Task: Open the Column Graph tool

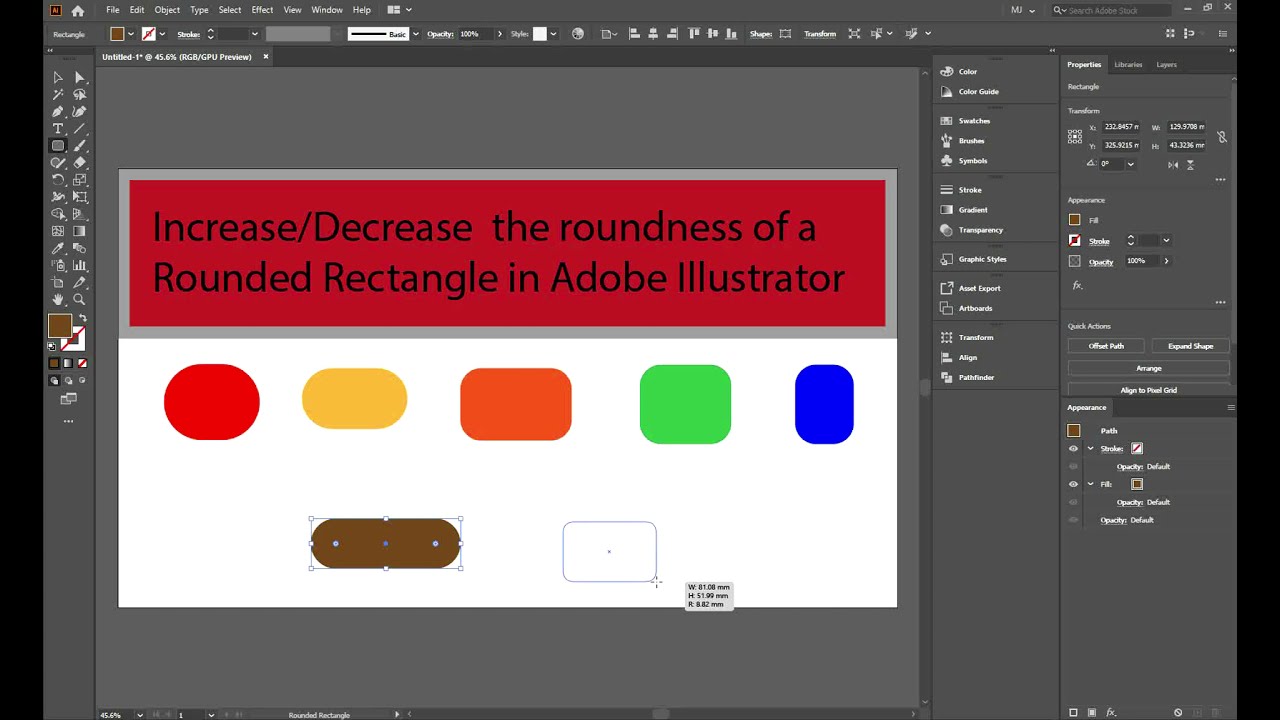Action: coord(79,265)
